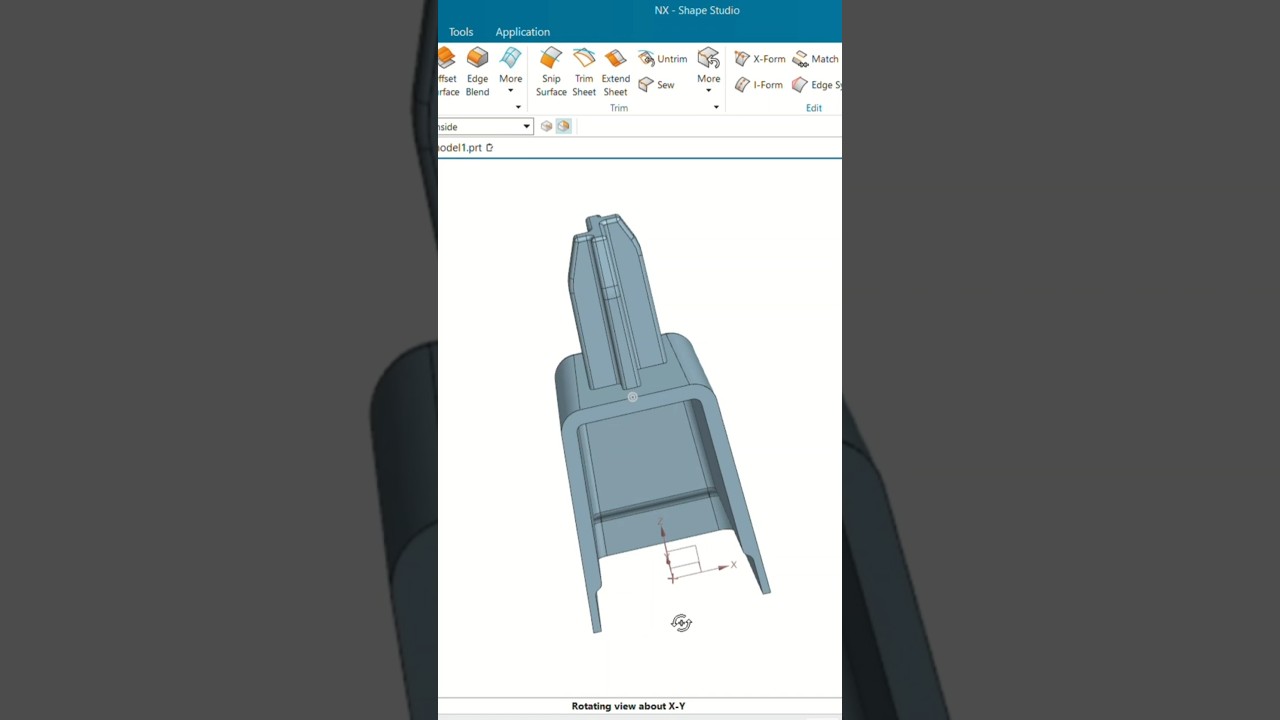This screenshot has height=720, width=1280.
Task: Open the Application ribbon tab
Action: [523, 32]
